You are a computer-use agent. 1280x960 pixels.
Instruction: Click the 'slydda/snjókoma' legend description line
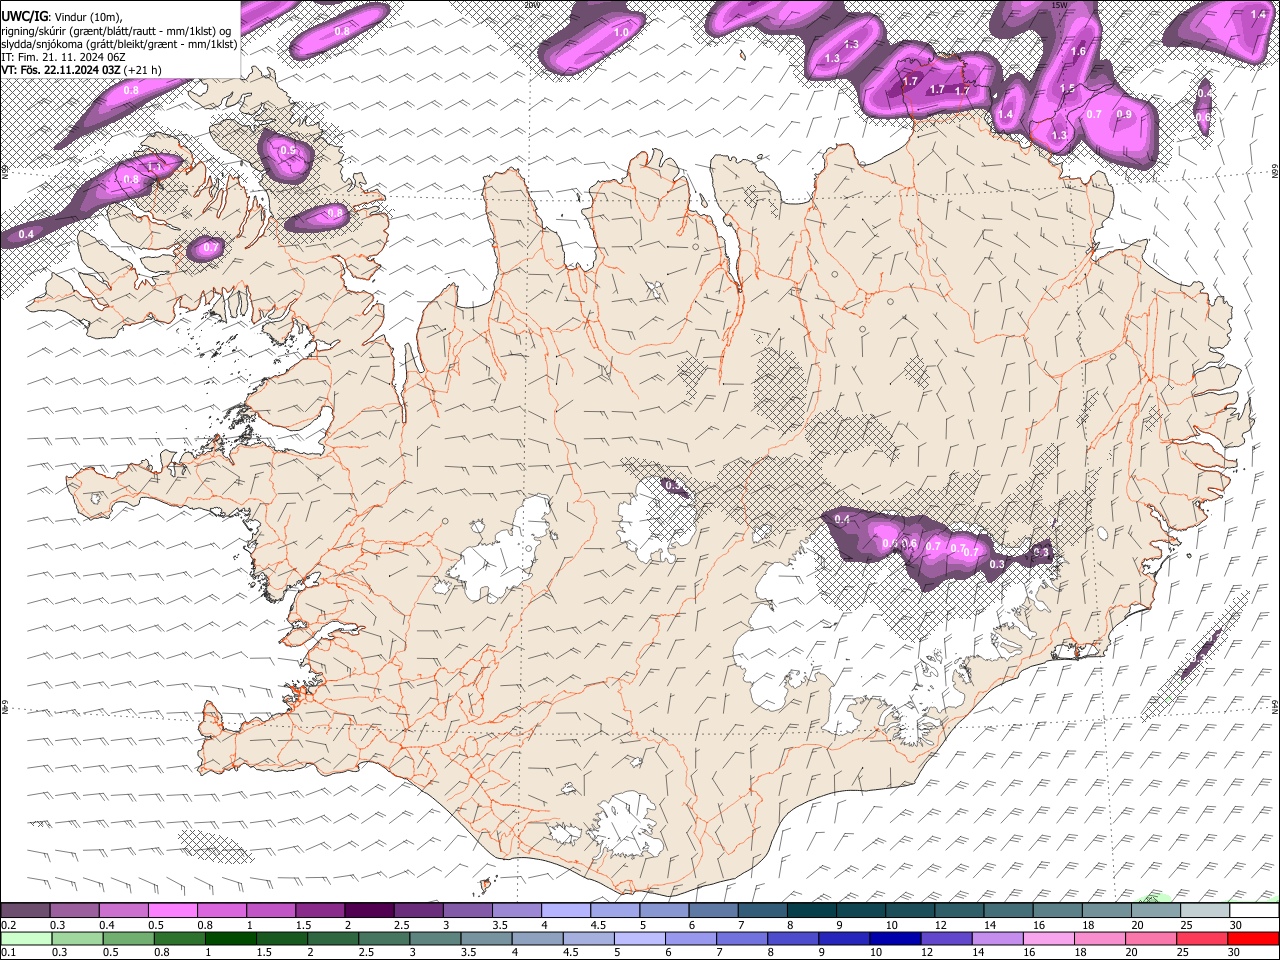coord(119,44)
